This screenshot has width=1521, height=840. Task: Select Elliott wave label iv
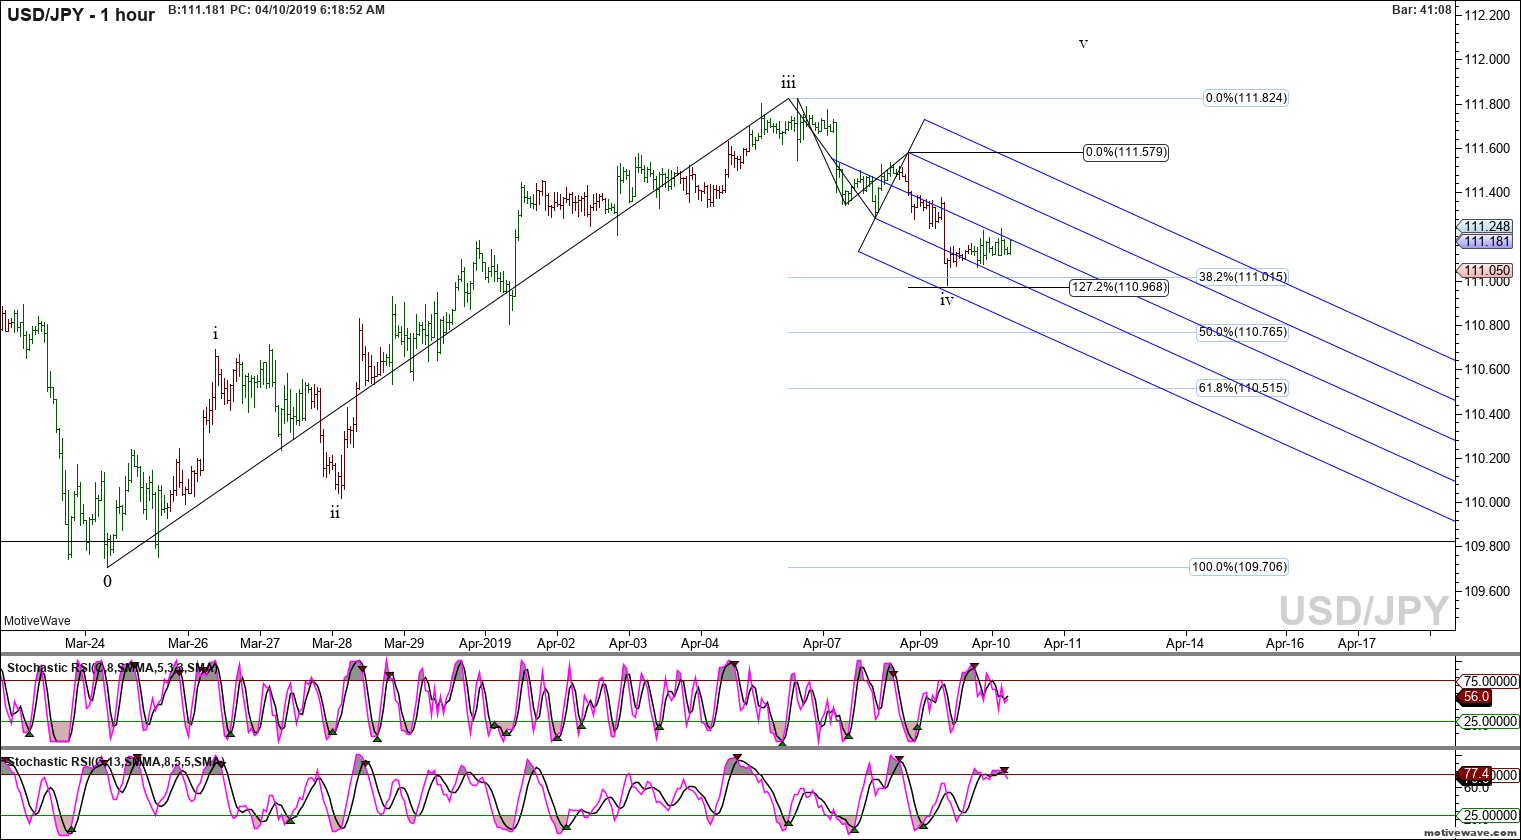click(x=946, y=299)
